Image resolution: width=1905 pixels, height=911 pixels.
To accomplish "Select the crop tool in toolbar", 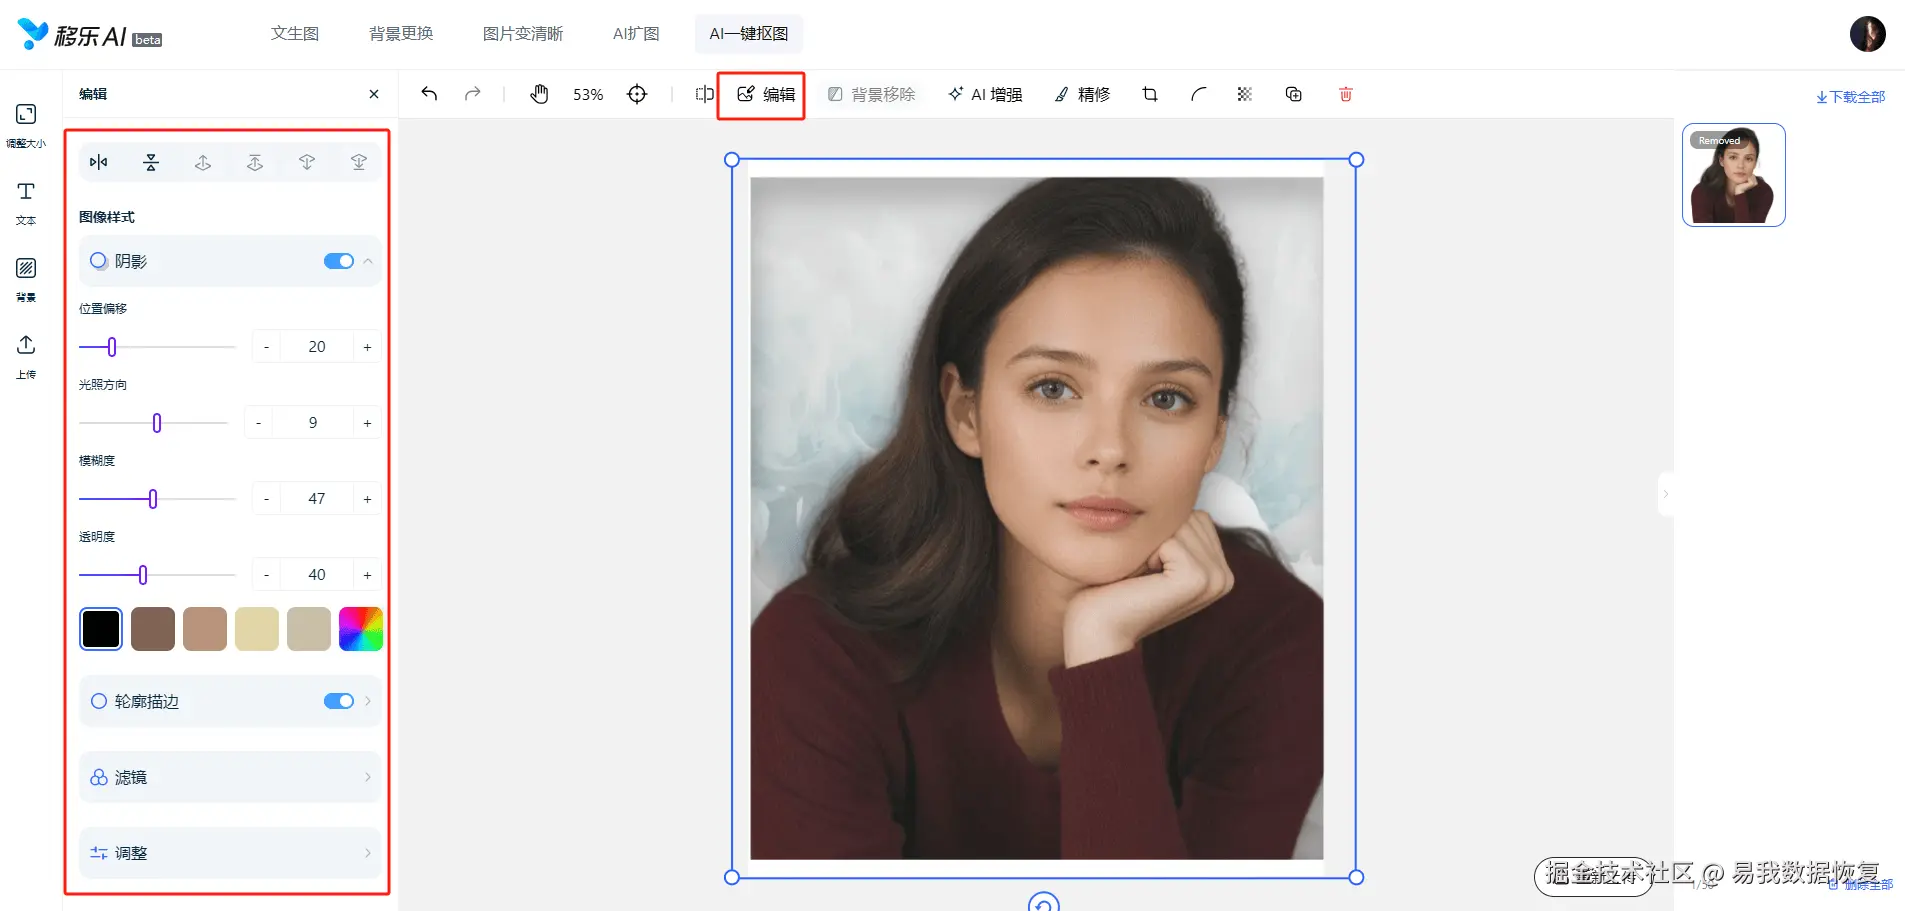I will coord(1150,94).
